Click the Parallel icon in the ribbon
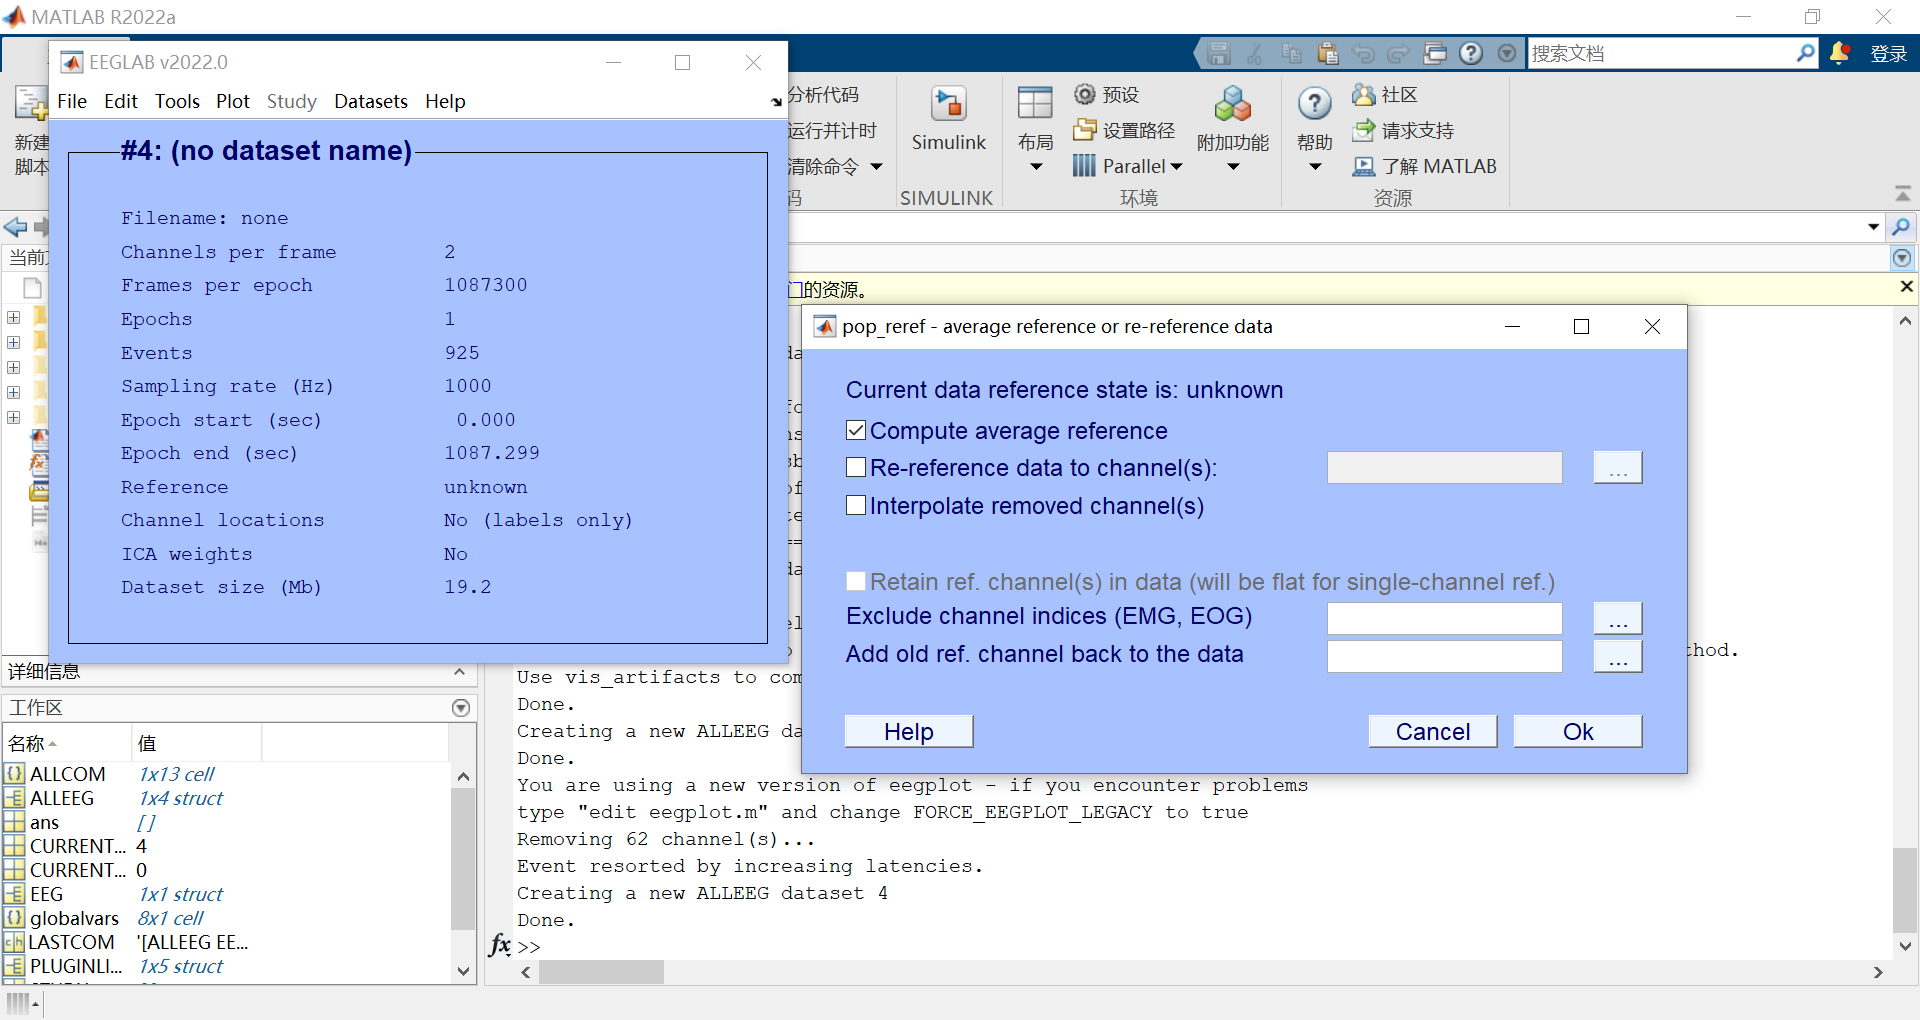This screenshot has width=1920, height=1020. pos(1085,166)
